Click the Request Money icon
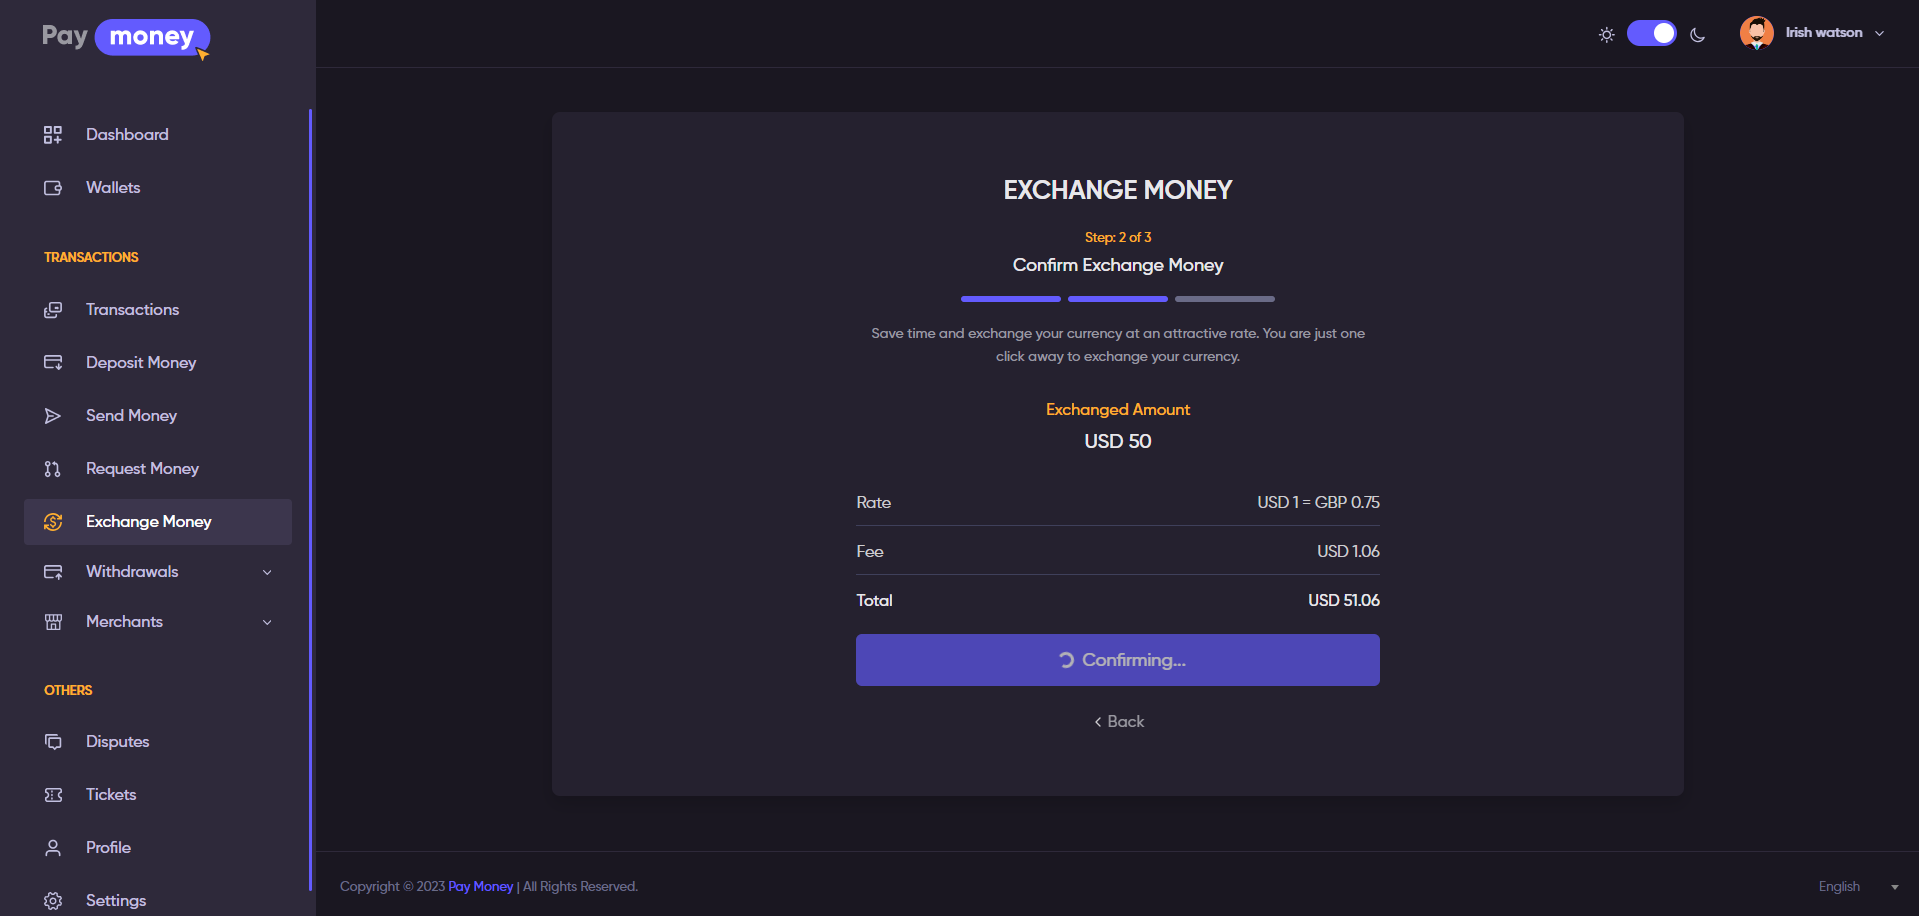The height and width of the screenshot is (916, 1919). (x=53, y=469)
